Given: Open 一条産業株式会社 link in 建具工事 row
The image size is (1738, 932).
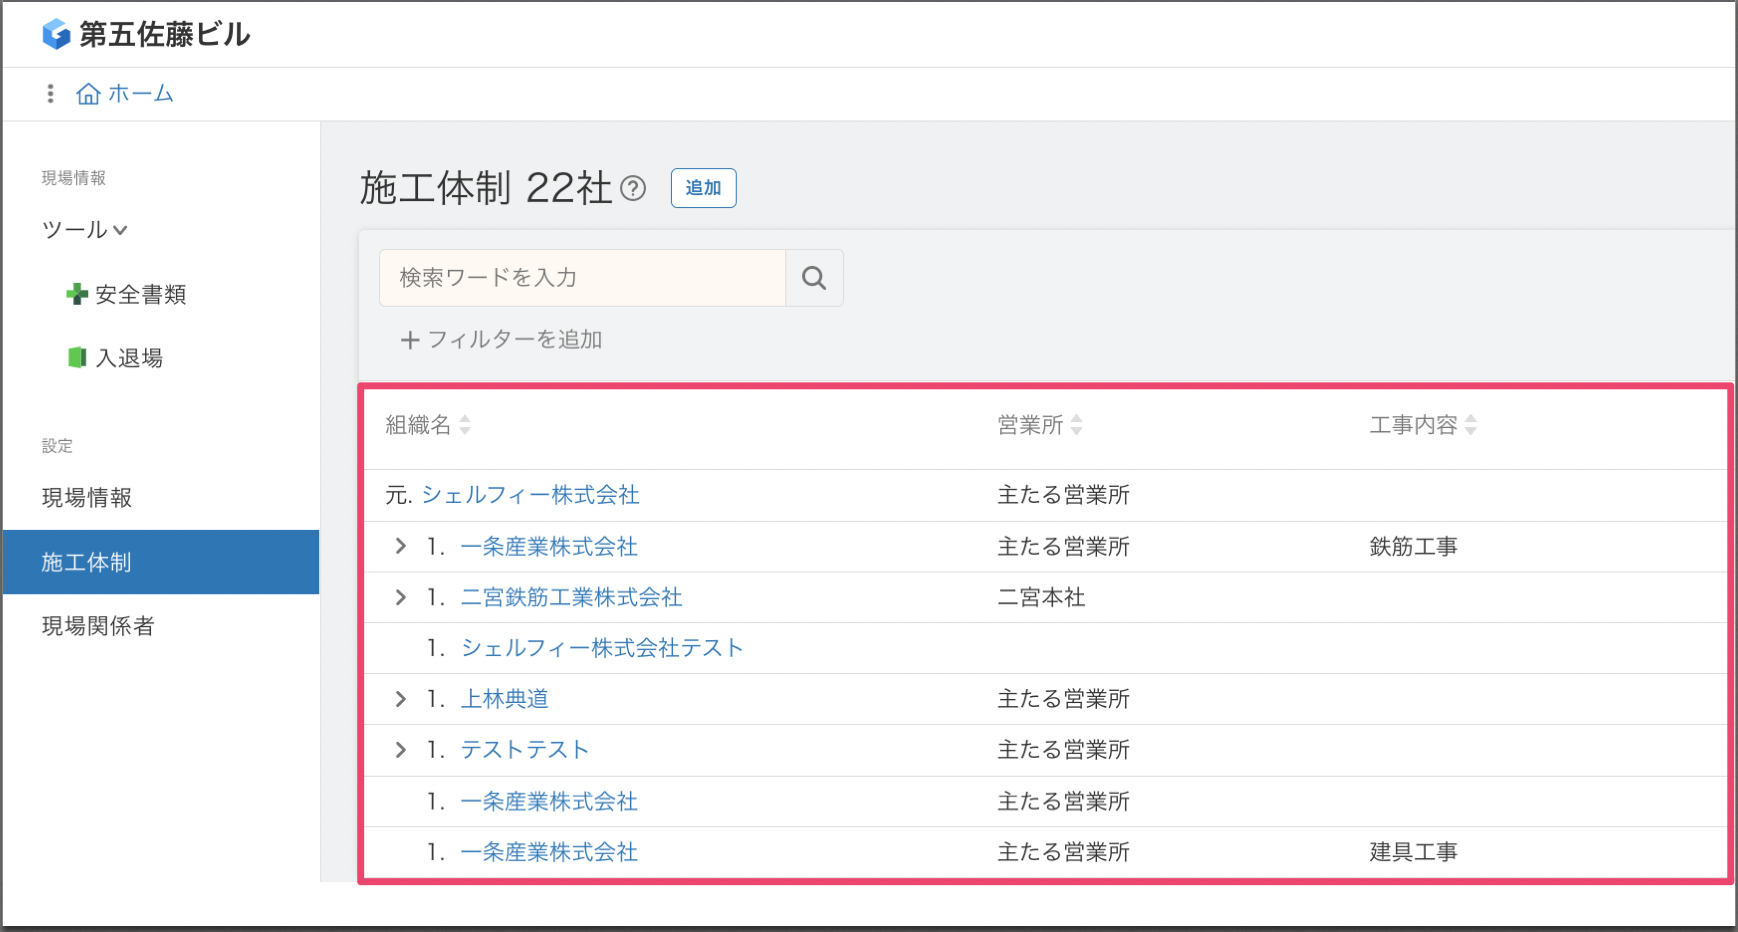Looking at the screenshot, I should click(549, 852).
